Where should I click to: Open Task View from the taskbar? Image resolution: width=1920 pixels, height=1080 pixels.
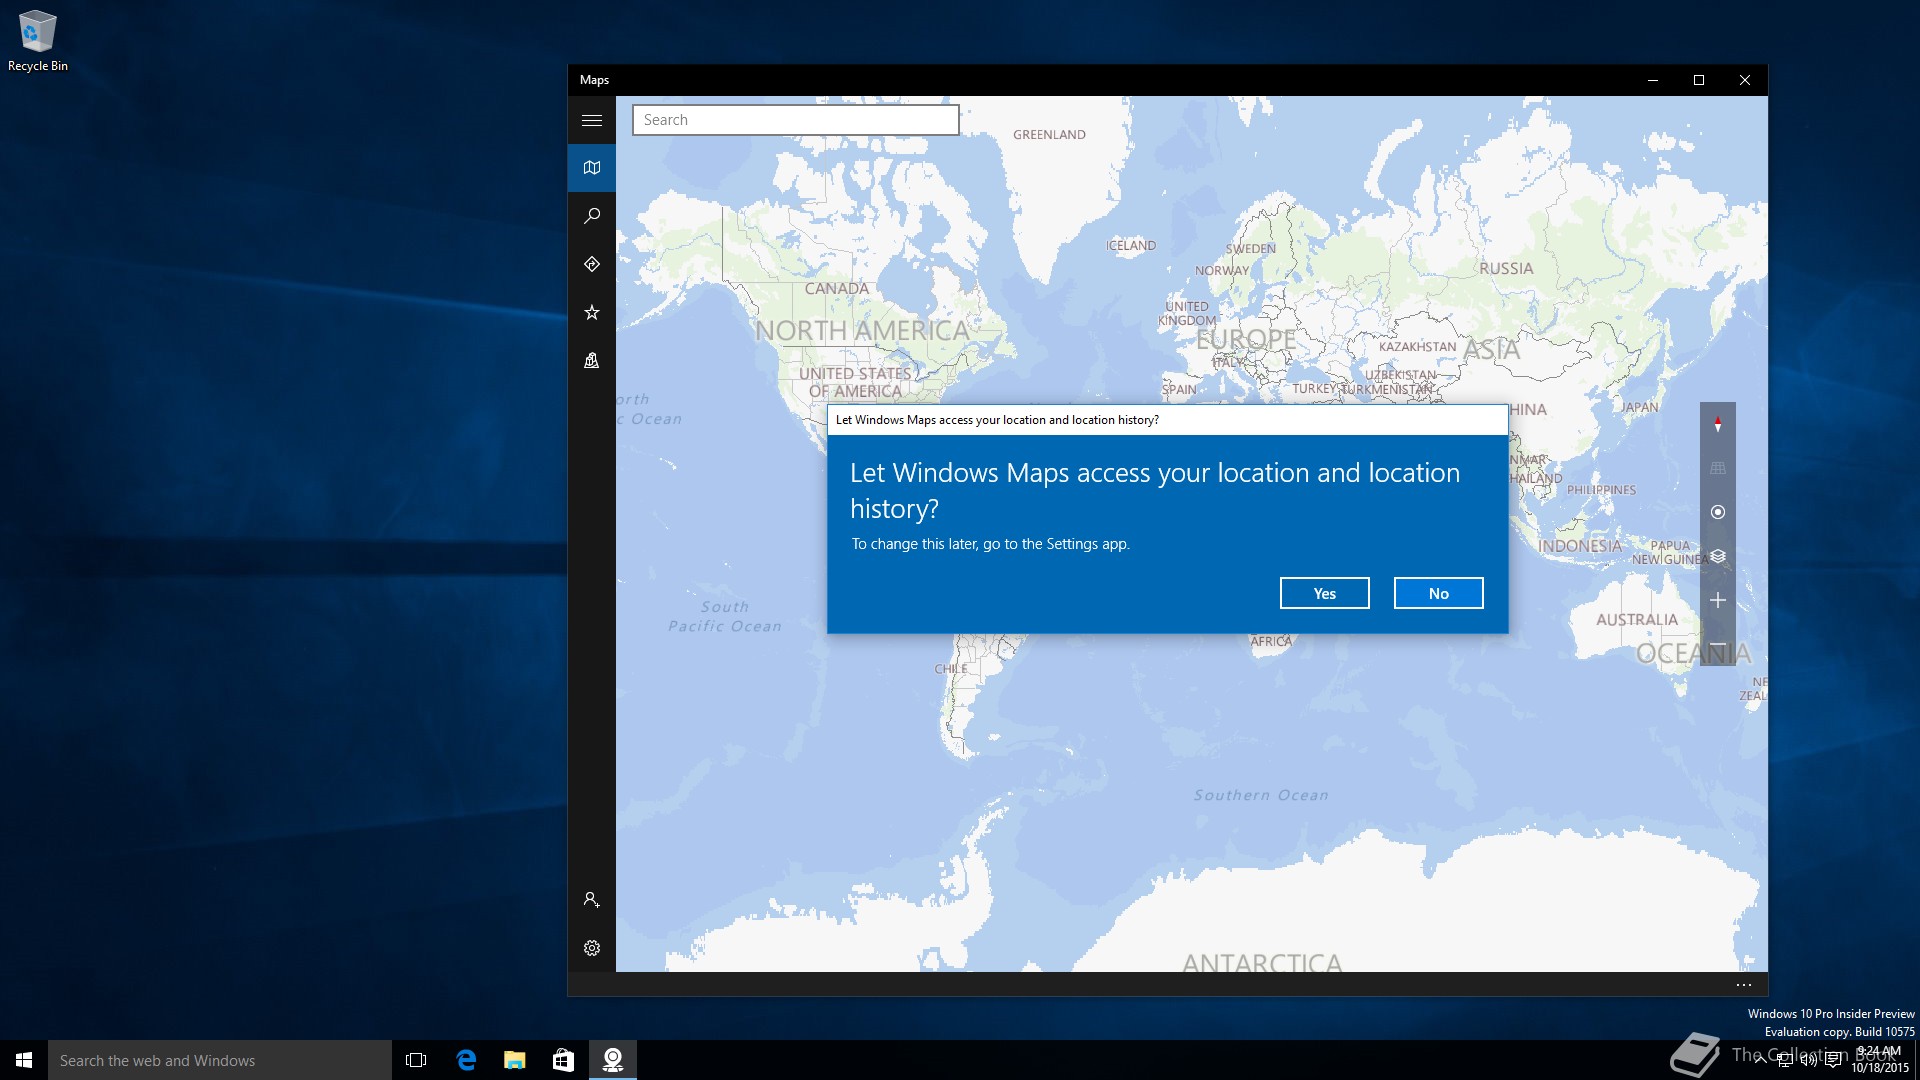pos(416,1060)
